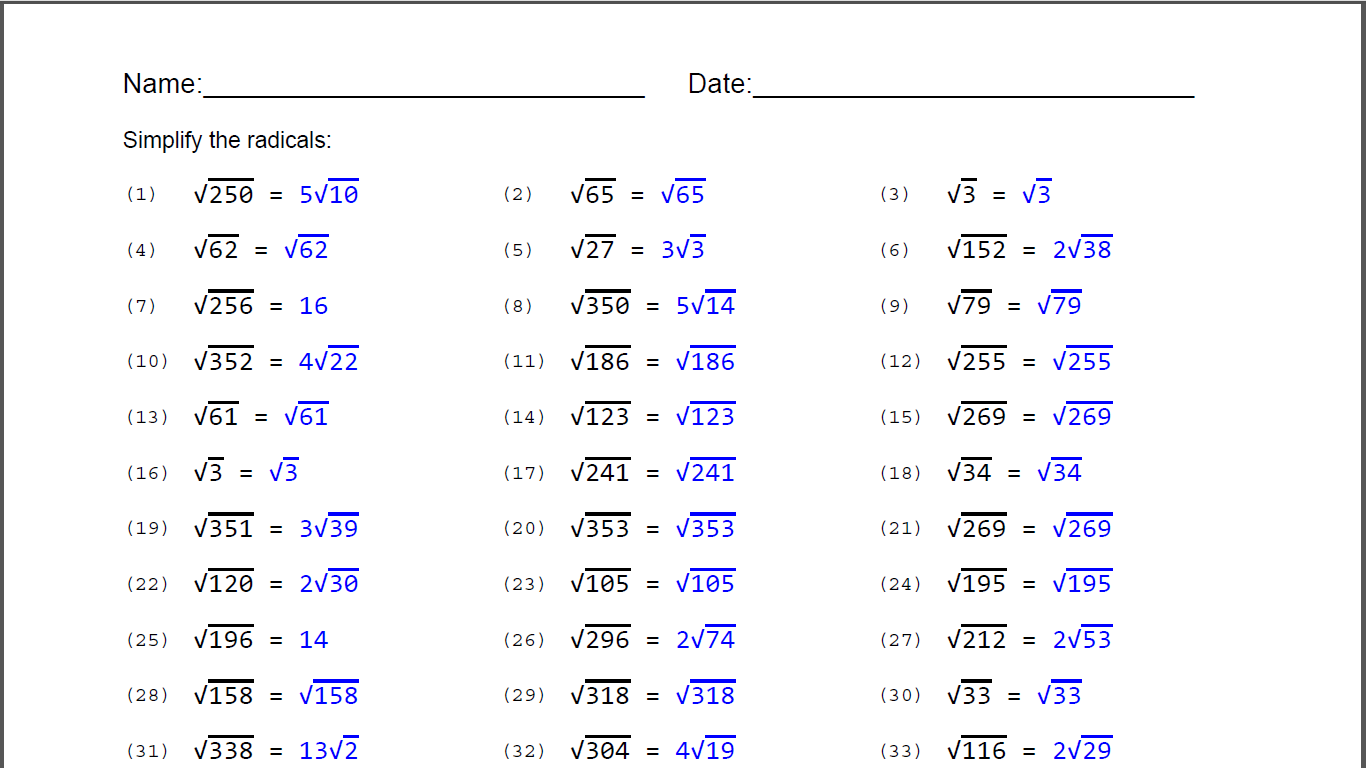
Task: Click the black radical √250
Action: (224, 193)
